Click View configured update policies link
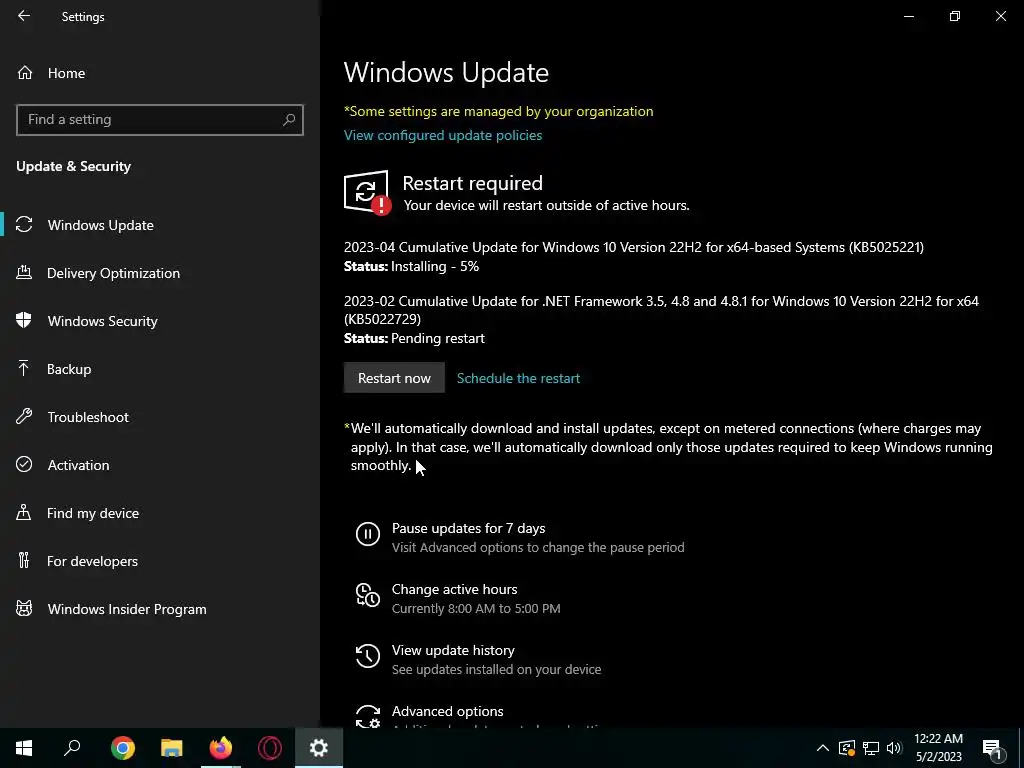The image size is (1024, 768). pyautogui.click(x=443, y=135)
